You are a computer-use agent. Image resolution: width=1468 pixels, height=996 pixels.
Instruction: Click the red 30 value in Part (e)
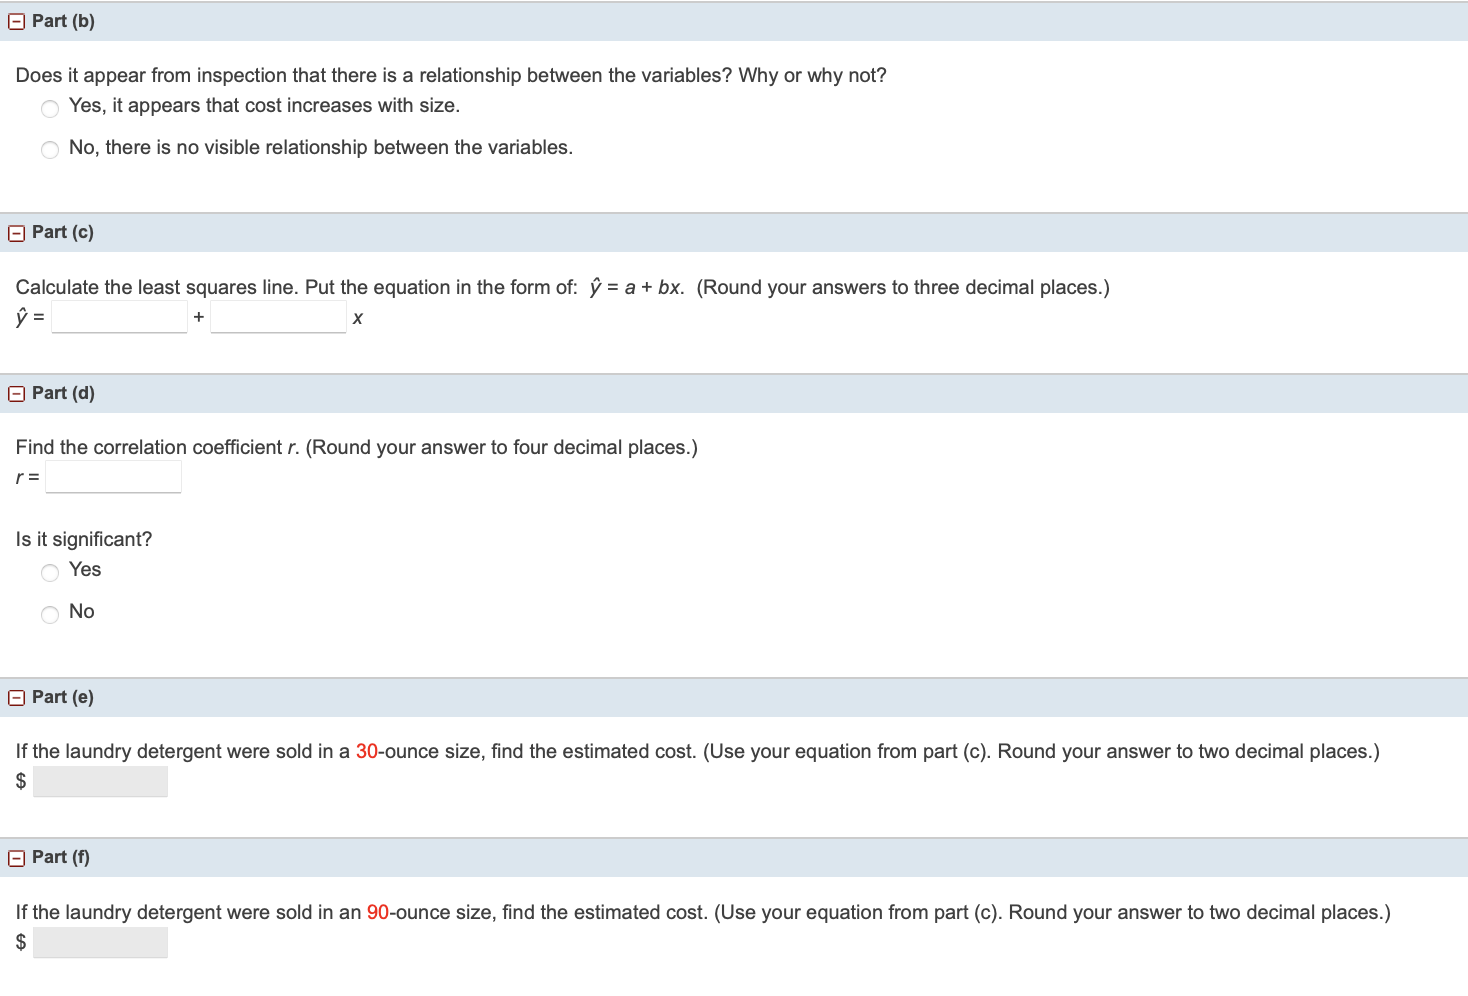click(367, 751)
